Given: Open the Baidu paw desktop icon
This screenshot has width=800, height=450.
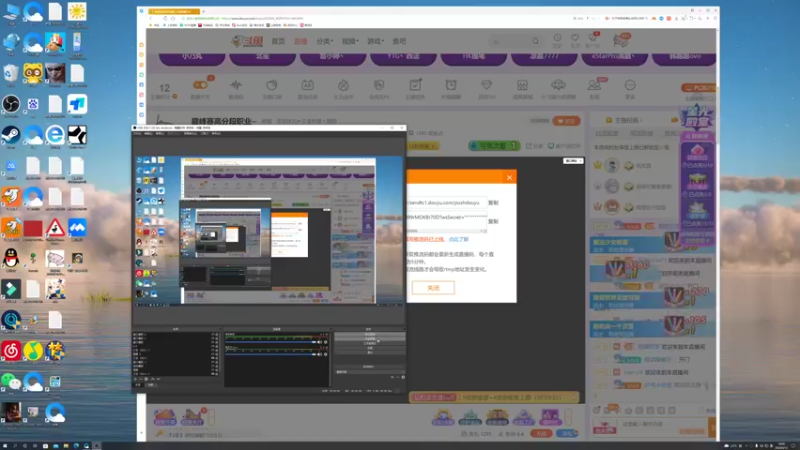Looking at the screenshot, I should coord(33,105).
